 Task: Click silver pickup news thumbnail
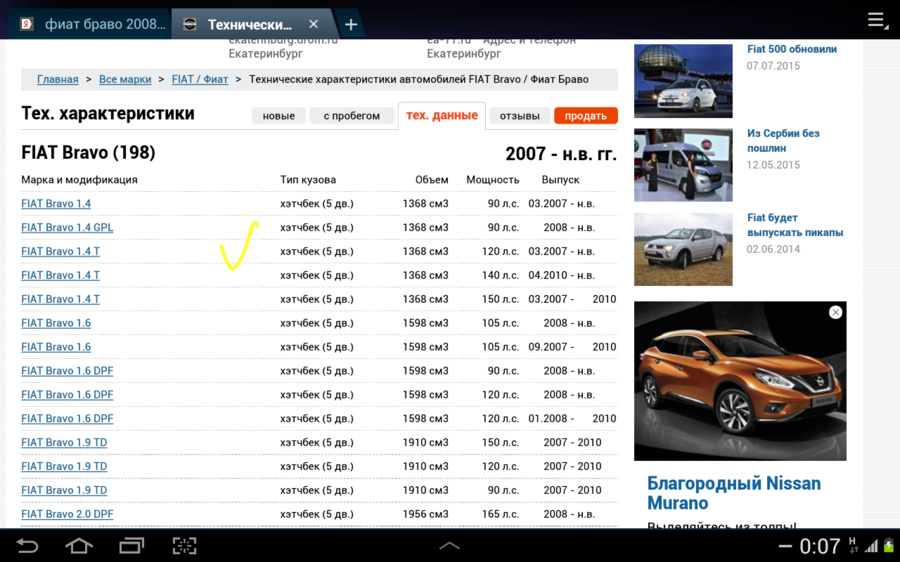pyautogui.click(x=683, y=249)
